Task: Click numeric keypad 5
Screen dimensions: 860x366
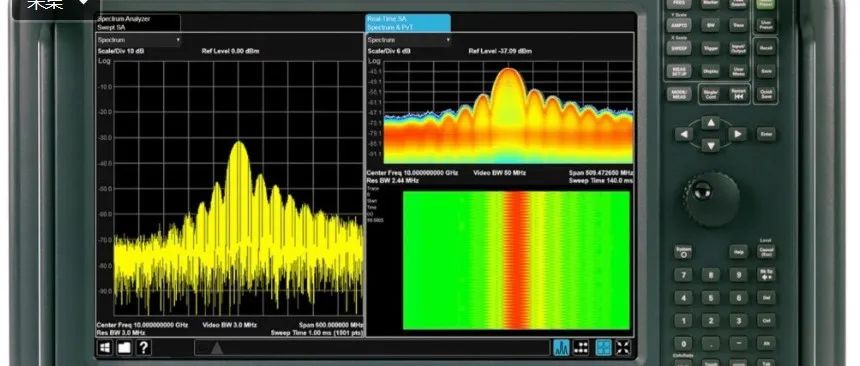Action: pos(711,298)
